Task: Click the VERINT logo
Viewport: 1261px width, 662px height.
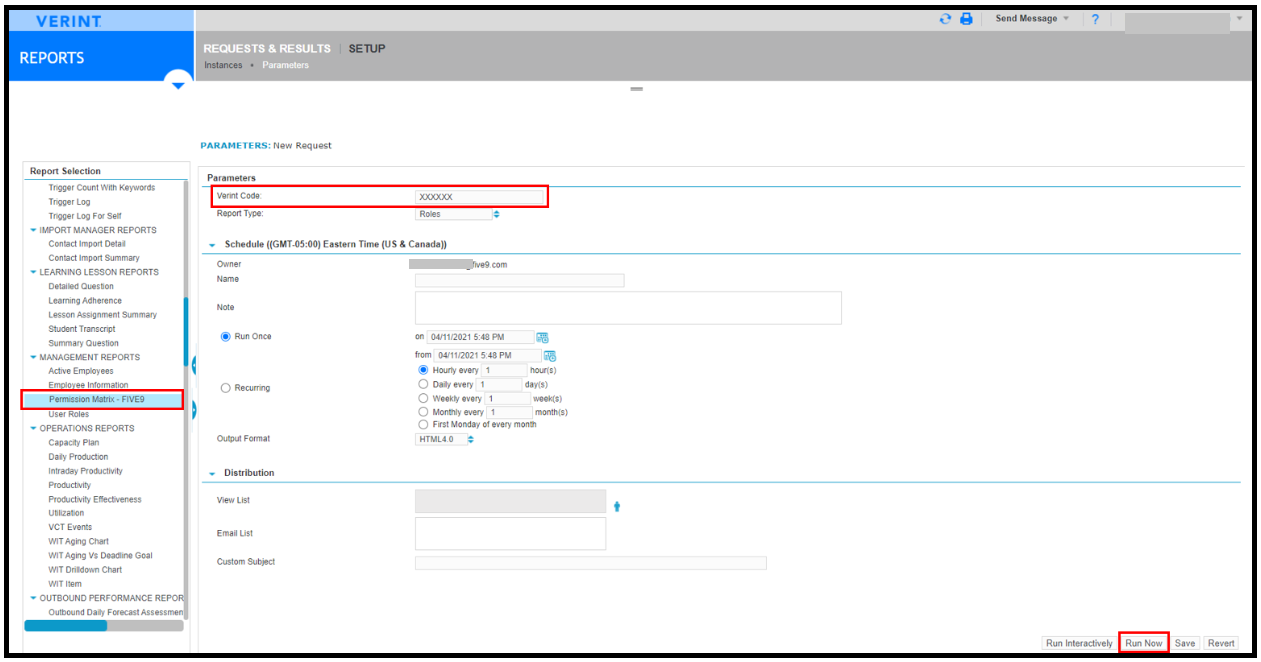Action: (67, 21)
